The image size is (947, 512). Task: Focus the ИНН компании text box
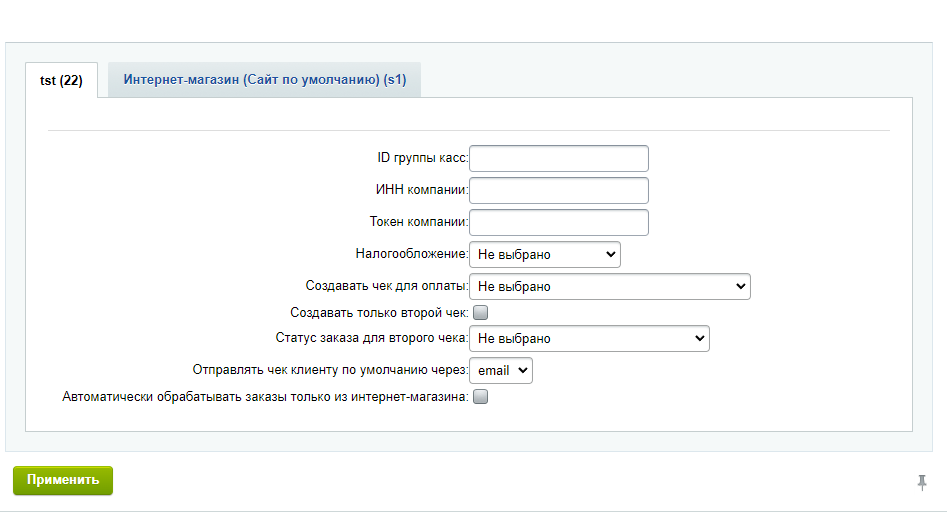[559, 191]
